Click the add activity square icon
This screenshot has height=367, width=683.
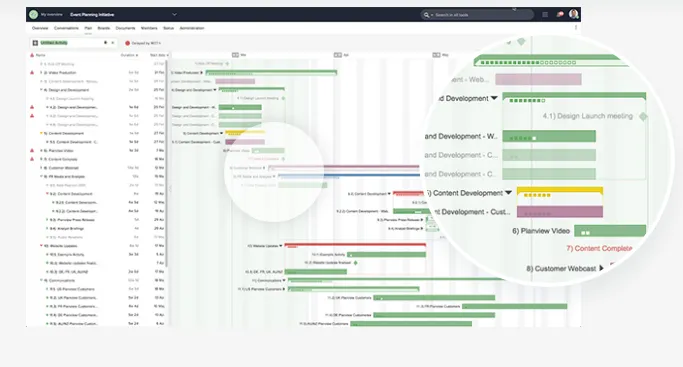(35, 43)
